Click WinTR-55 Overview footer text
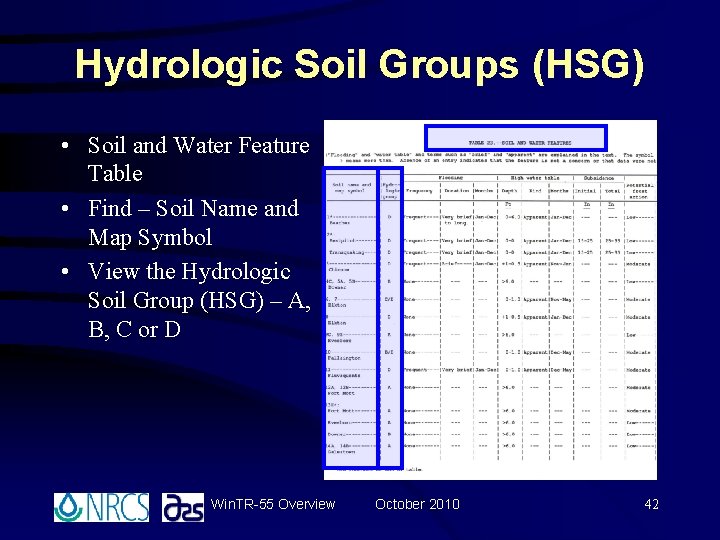720x540 pixels. 273,504
